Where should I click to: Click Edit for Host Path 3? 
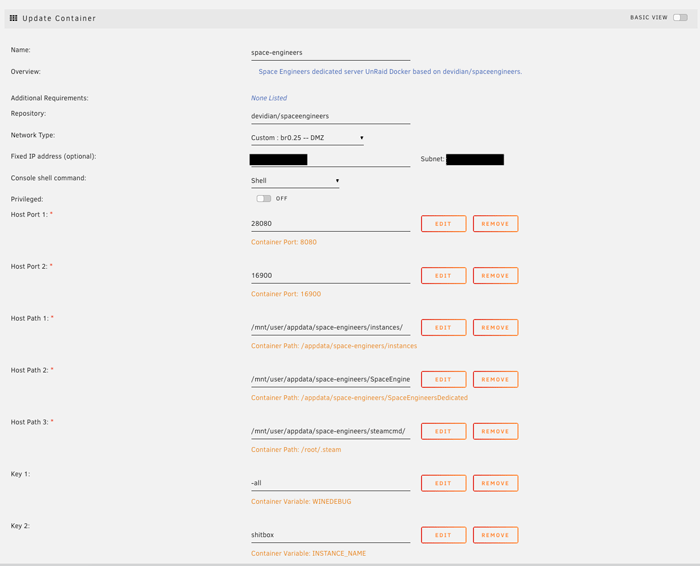coord(443,431)
